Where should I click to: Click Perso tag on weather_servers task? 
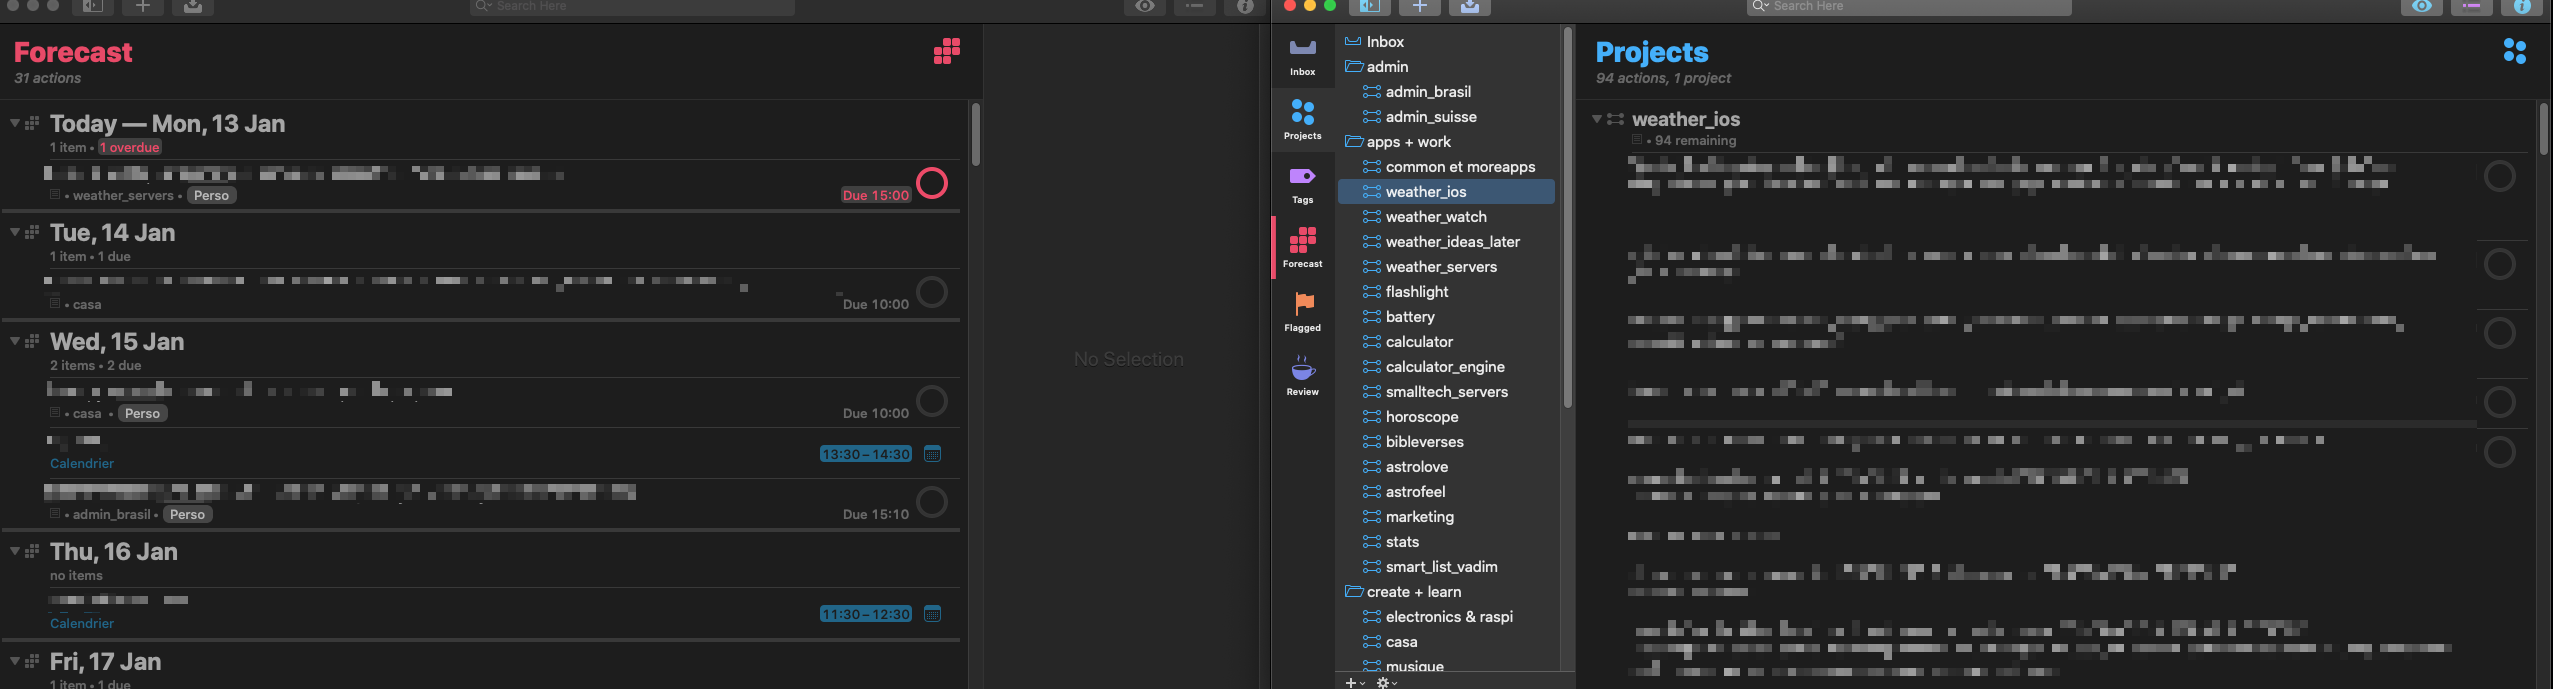coord(211,196)
